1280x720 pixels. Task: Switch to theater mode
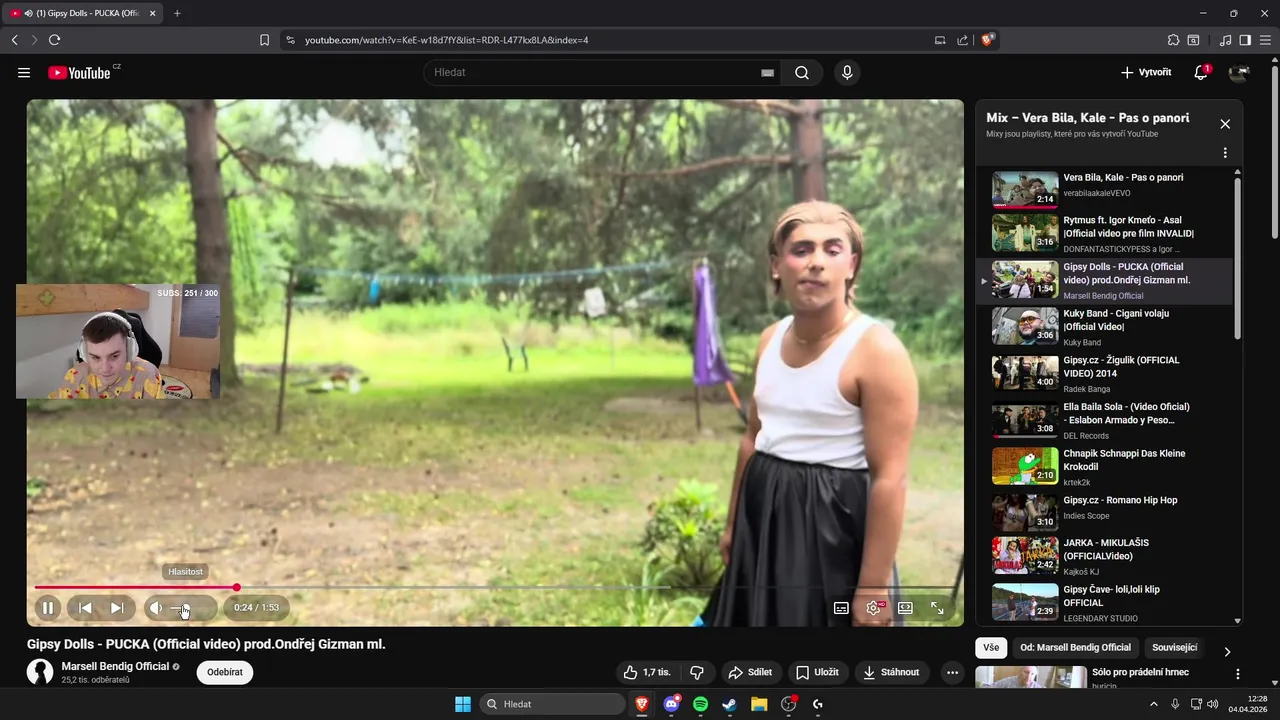click(x=905, y=607)
